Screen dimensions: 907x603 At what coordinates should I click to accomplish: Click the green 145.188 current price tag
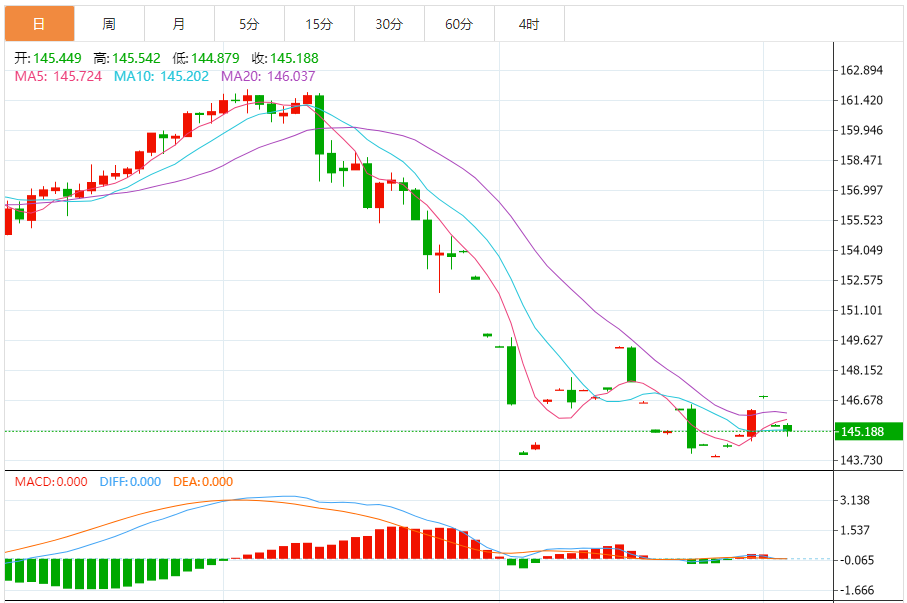pos(868,431)
